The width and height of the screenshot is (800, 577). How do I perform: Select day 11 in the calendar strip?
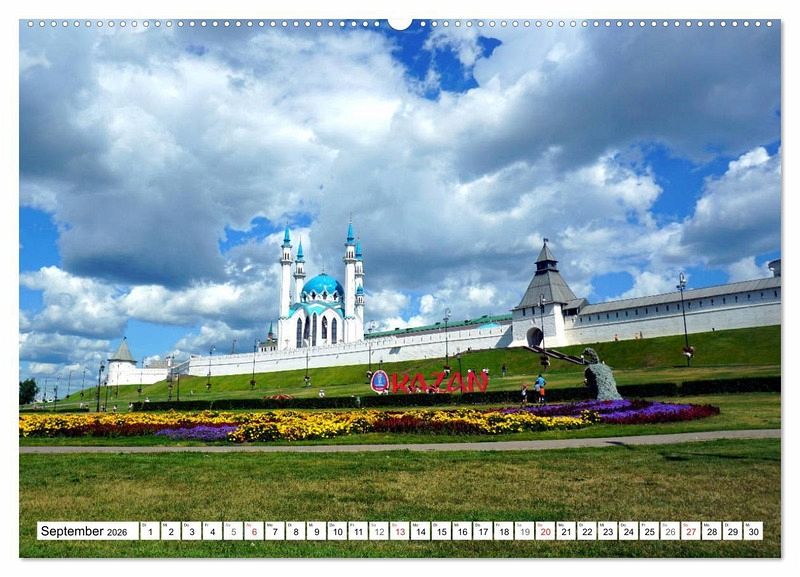point(358,531)
